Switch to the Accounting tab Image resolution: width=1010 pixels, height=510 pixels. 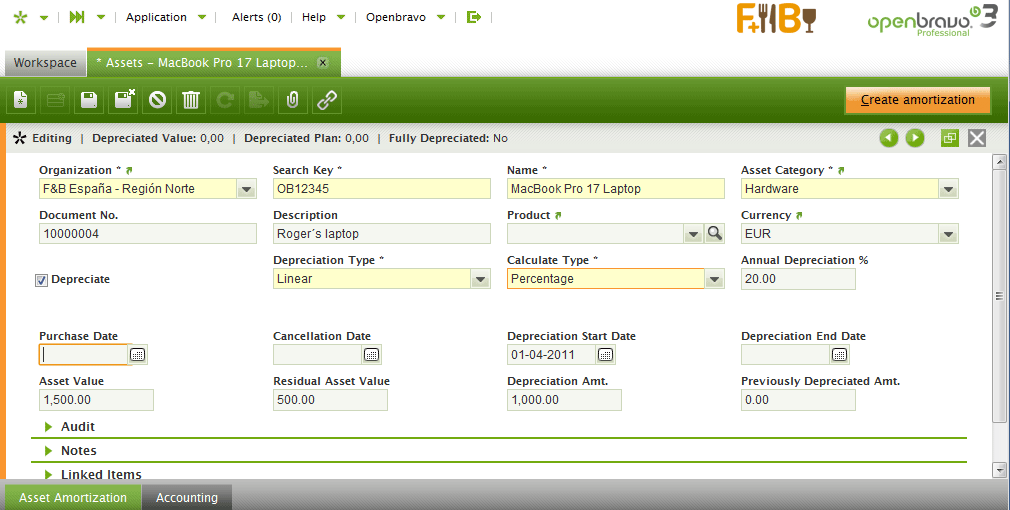click(187, 497)
